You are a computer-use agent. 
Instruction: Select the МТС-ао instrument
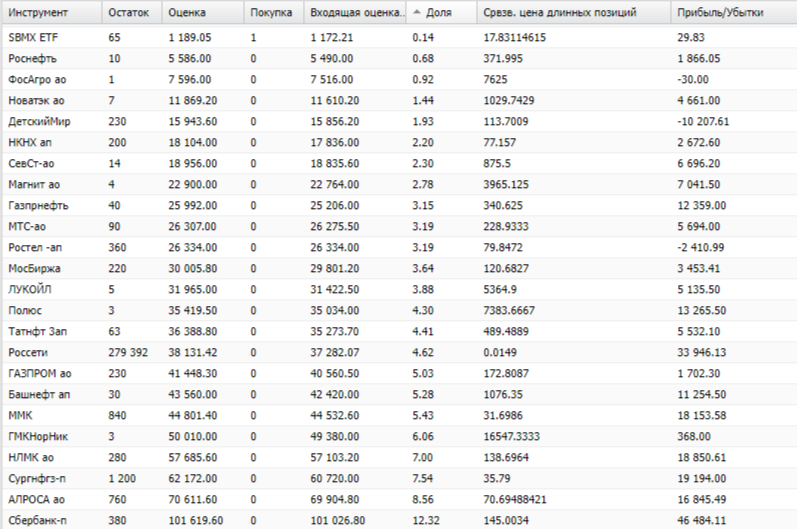click(27, 227)
